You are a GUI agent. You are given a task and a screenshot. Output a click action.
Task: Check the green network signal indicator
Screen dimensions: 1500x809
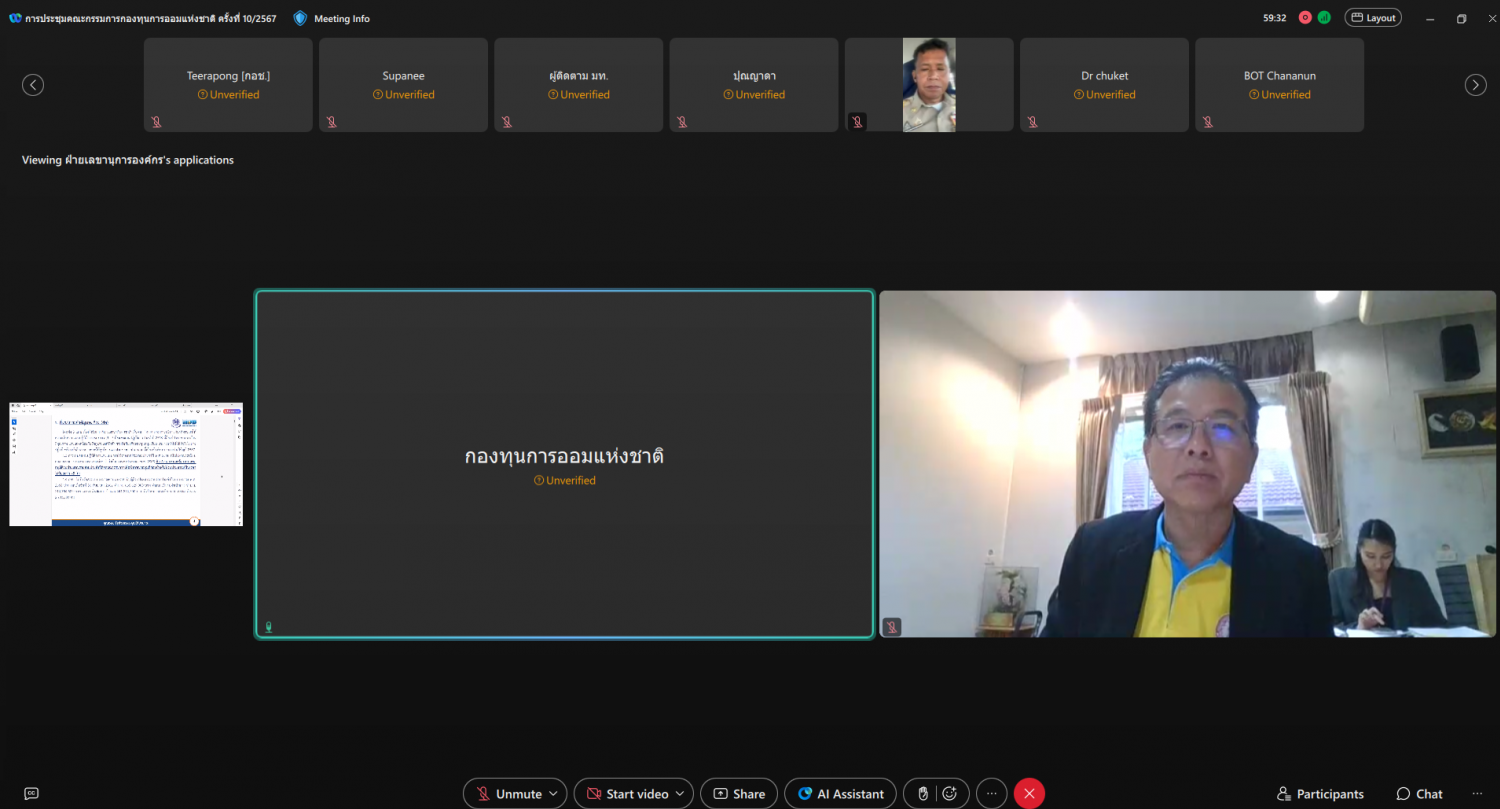[1324, 17]
